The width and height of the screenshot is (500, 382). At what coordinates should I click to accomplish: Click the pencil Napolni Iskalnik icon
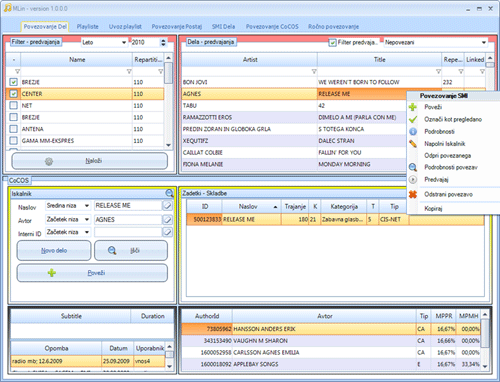coord(413,144)
